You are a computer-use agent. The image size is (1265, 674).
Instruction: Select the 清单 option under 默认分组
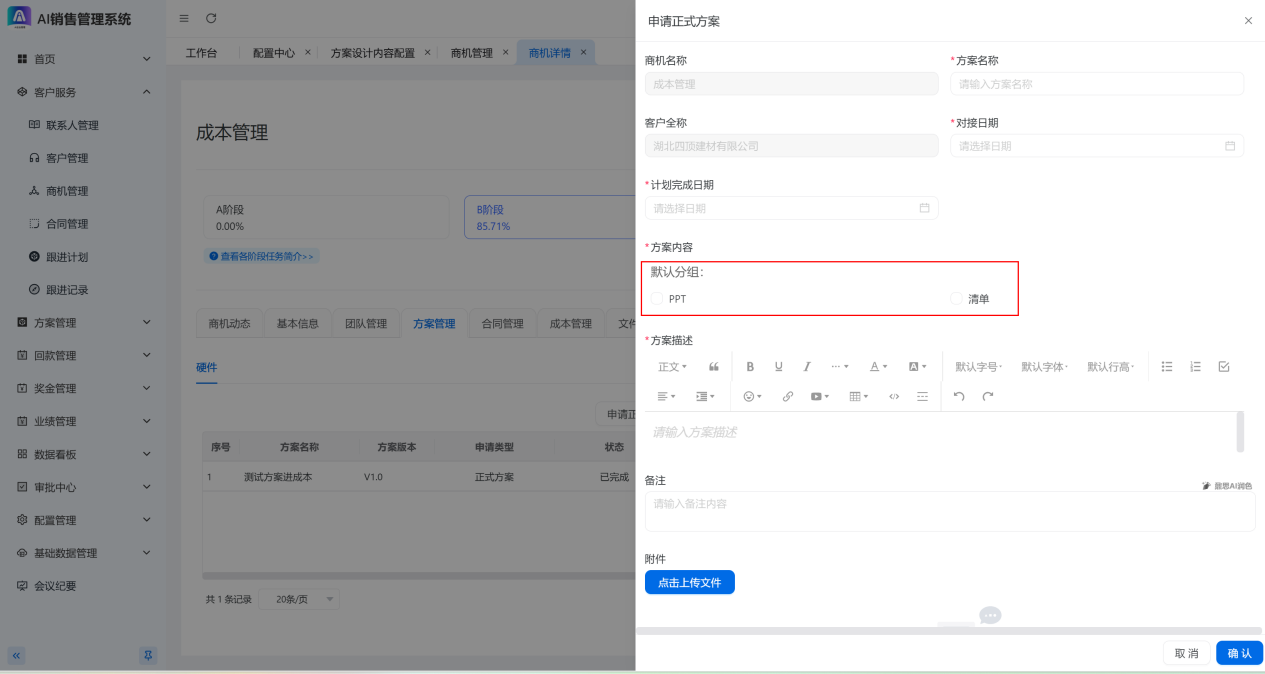pos(957,299)
